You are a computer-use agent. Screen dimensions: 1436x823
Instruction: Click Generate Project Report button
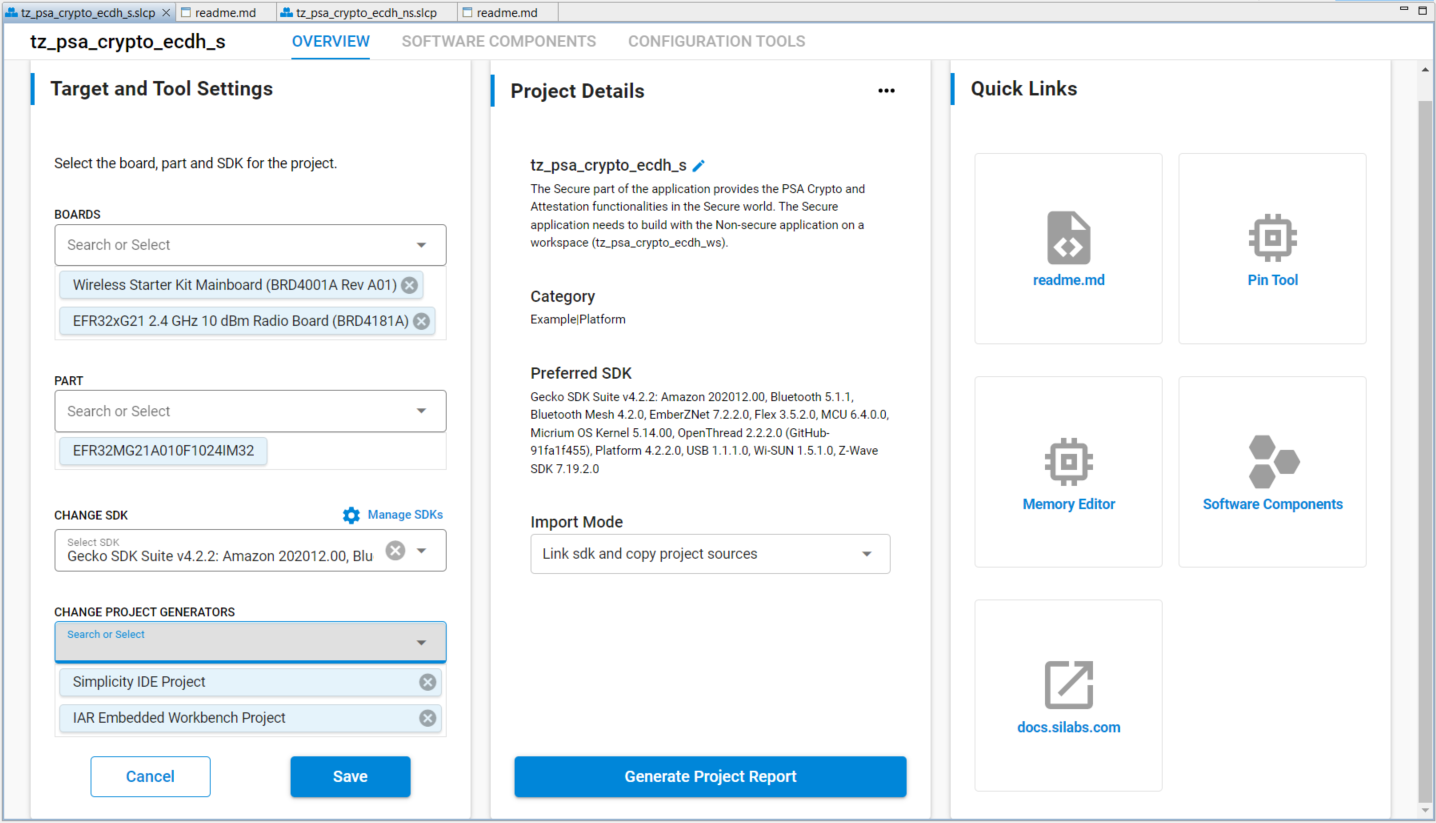click(x=710, y=777)
